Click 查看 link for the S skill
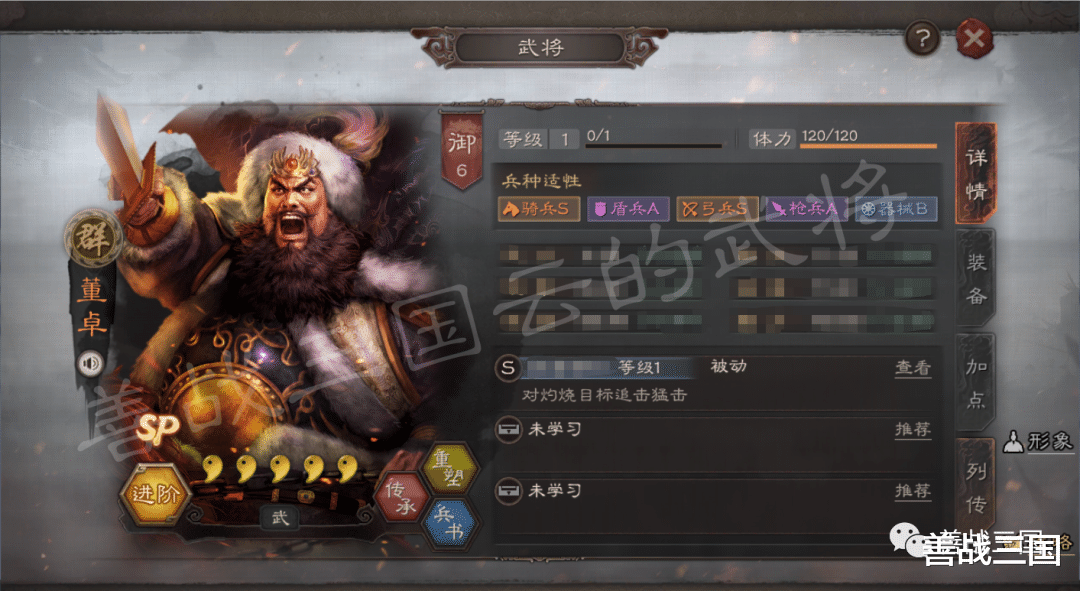Viewport: 1080px width, 591px height. click(x=913, y=368)
